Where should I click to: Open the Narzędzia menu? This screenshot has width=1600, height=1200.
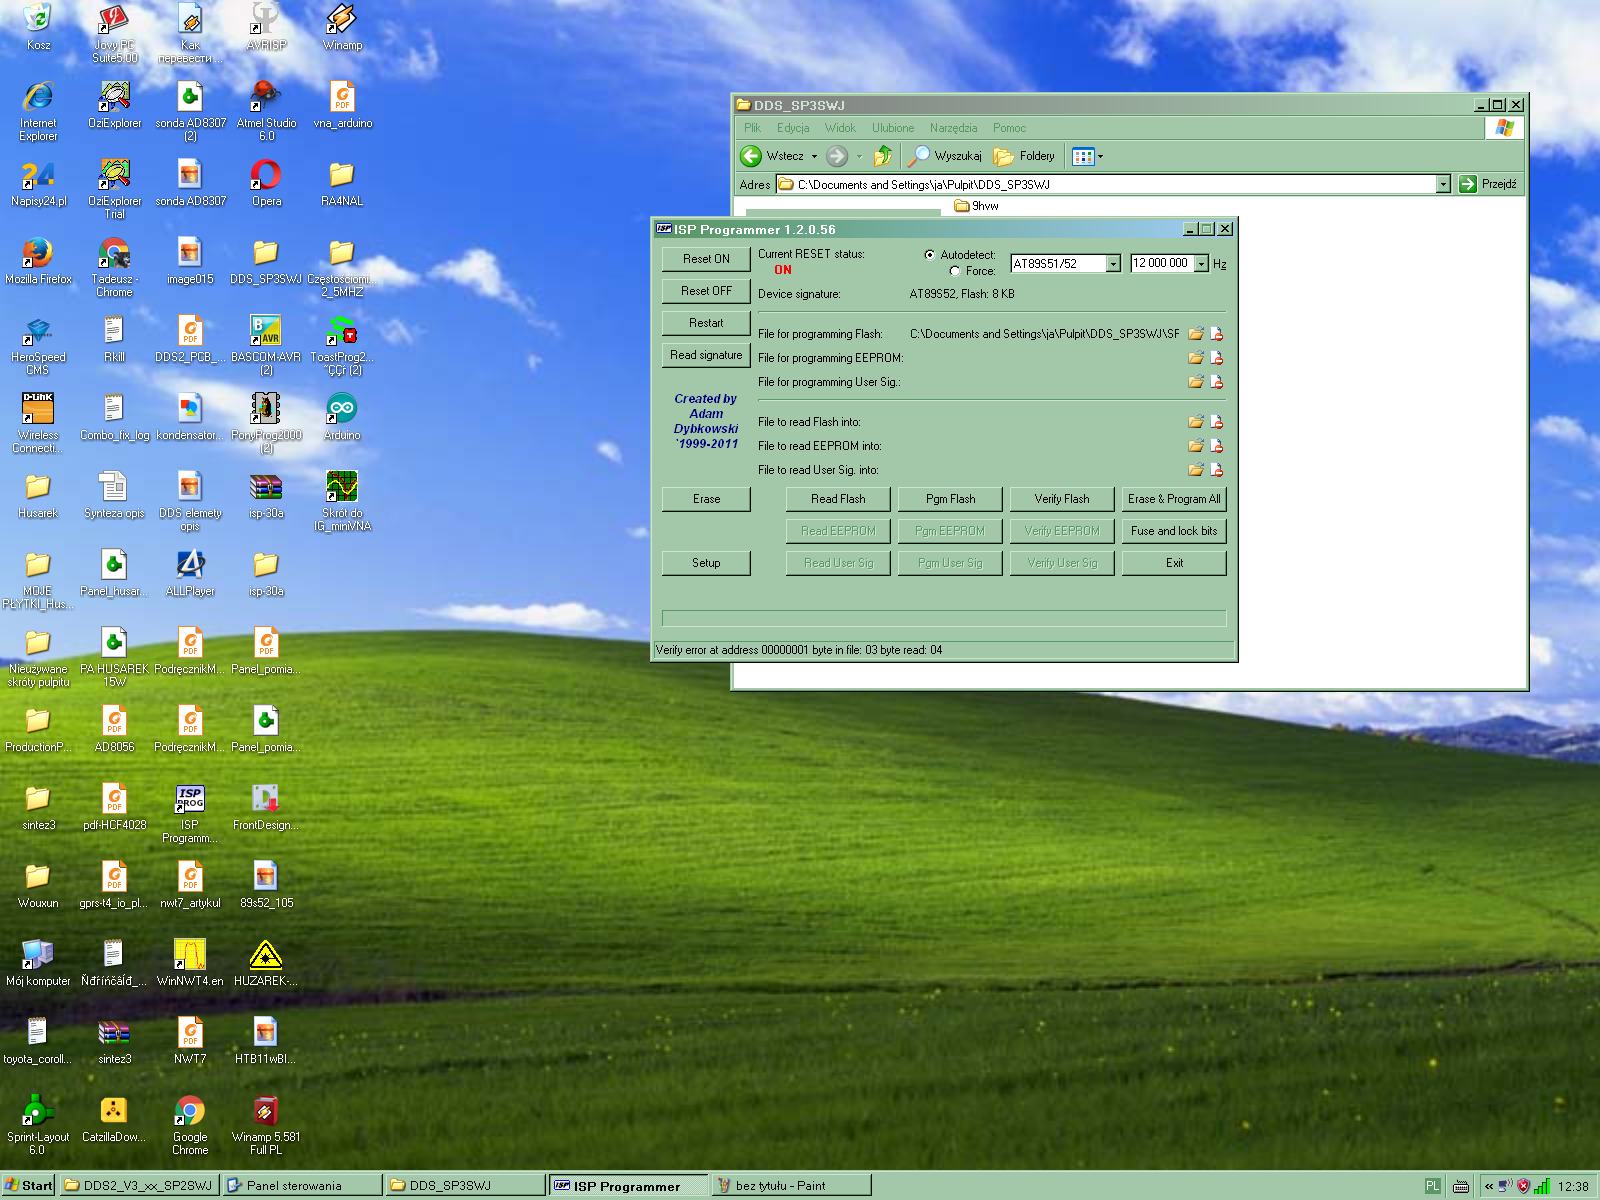tap(953, 128)
